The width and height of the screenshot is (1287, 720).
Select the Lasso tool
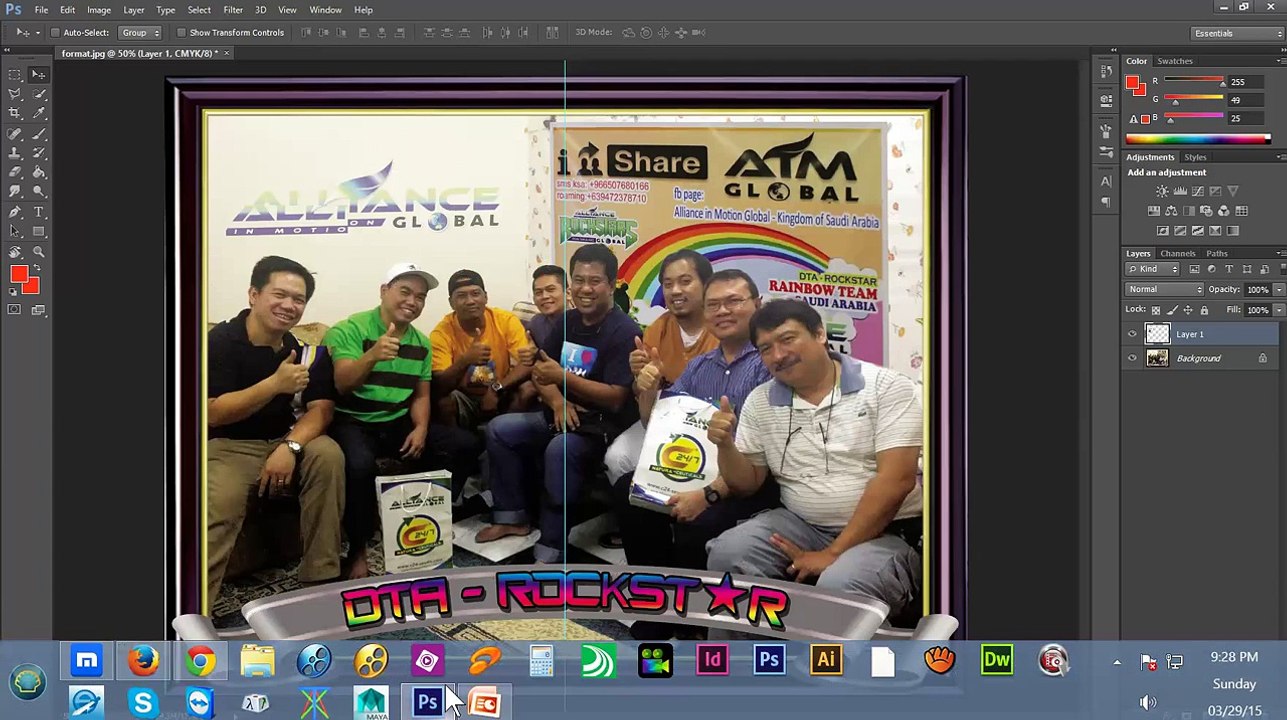click(x=15, y=94)
